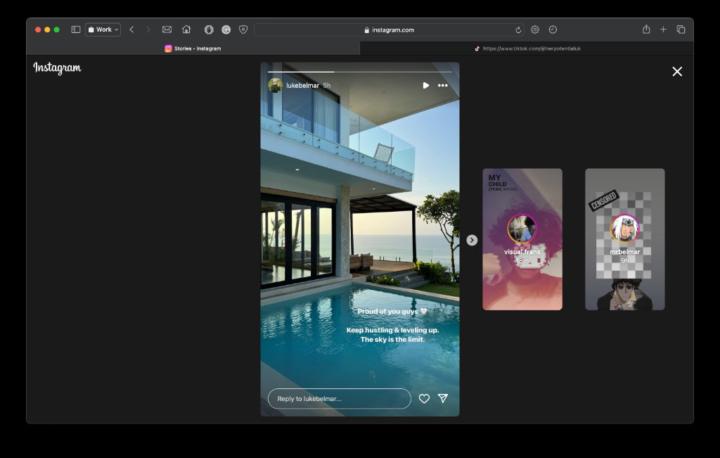Open the Work profile dropdown
The image size is (720, 458).
[103, 29]
